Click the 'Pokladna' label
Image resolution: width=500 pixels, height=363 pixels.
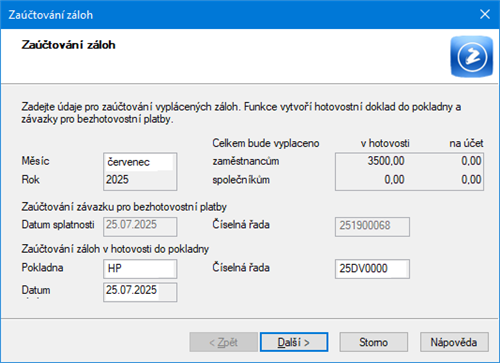[x=42, y=268]
